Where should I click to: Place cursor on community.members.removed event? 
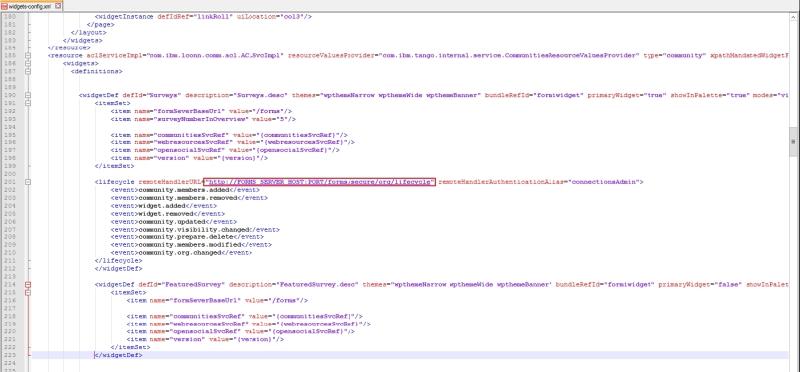189,197
